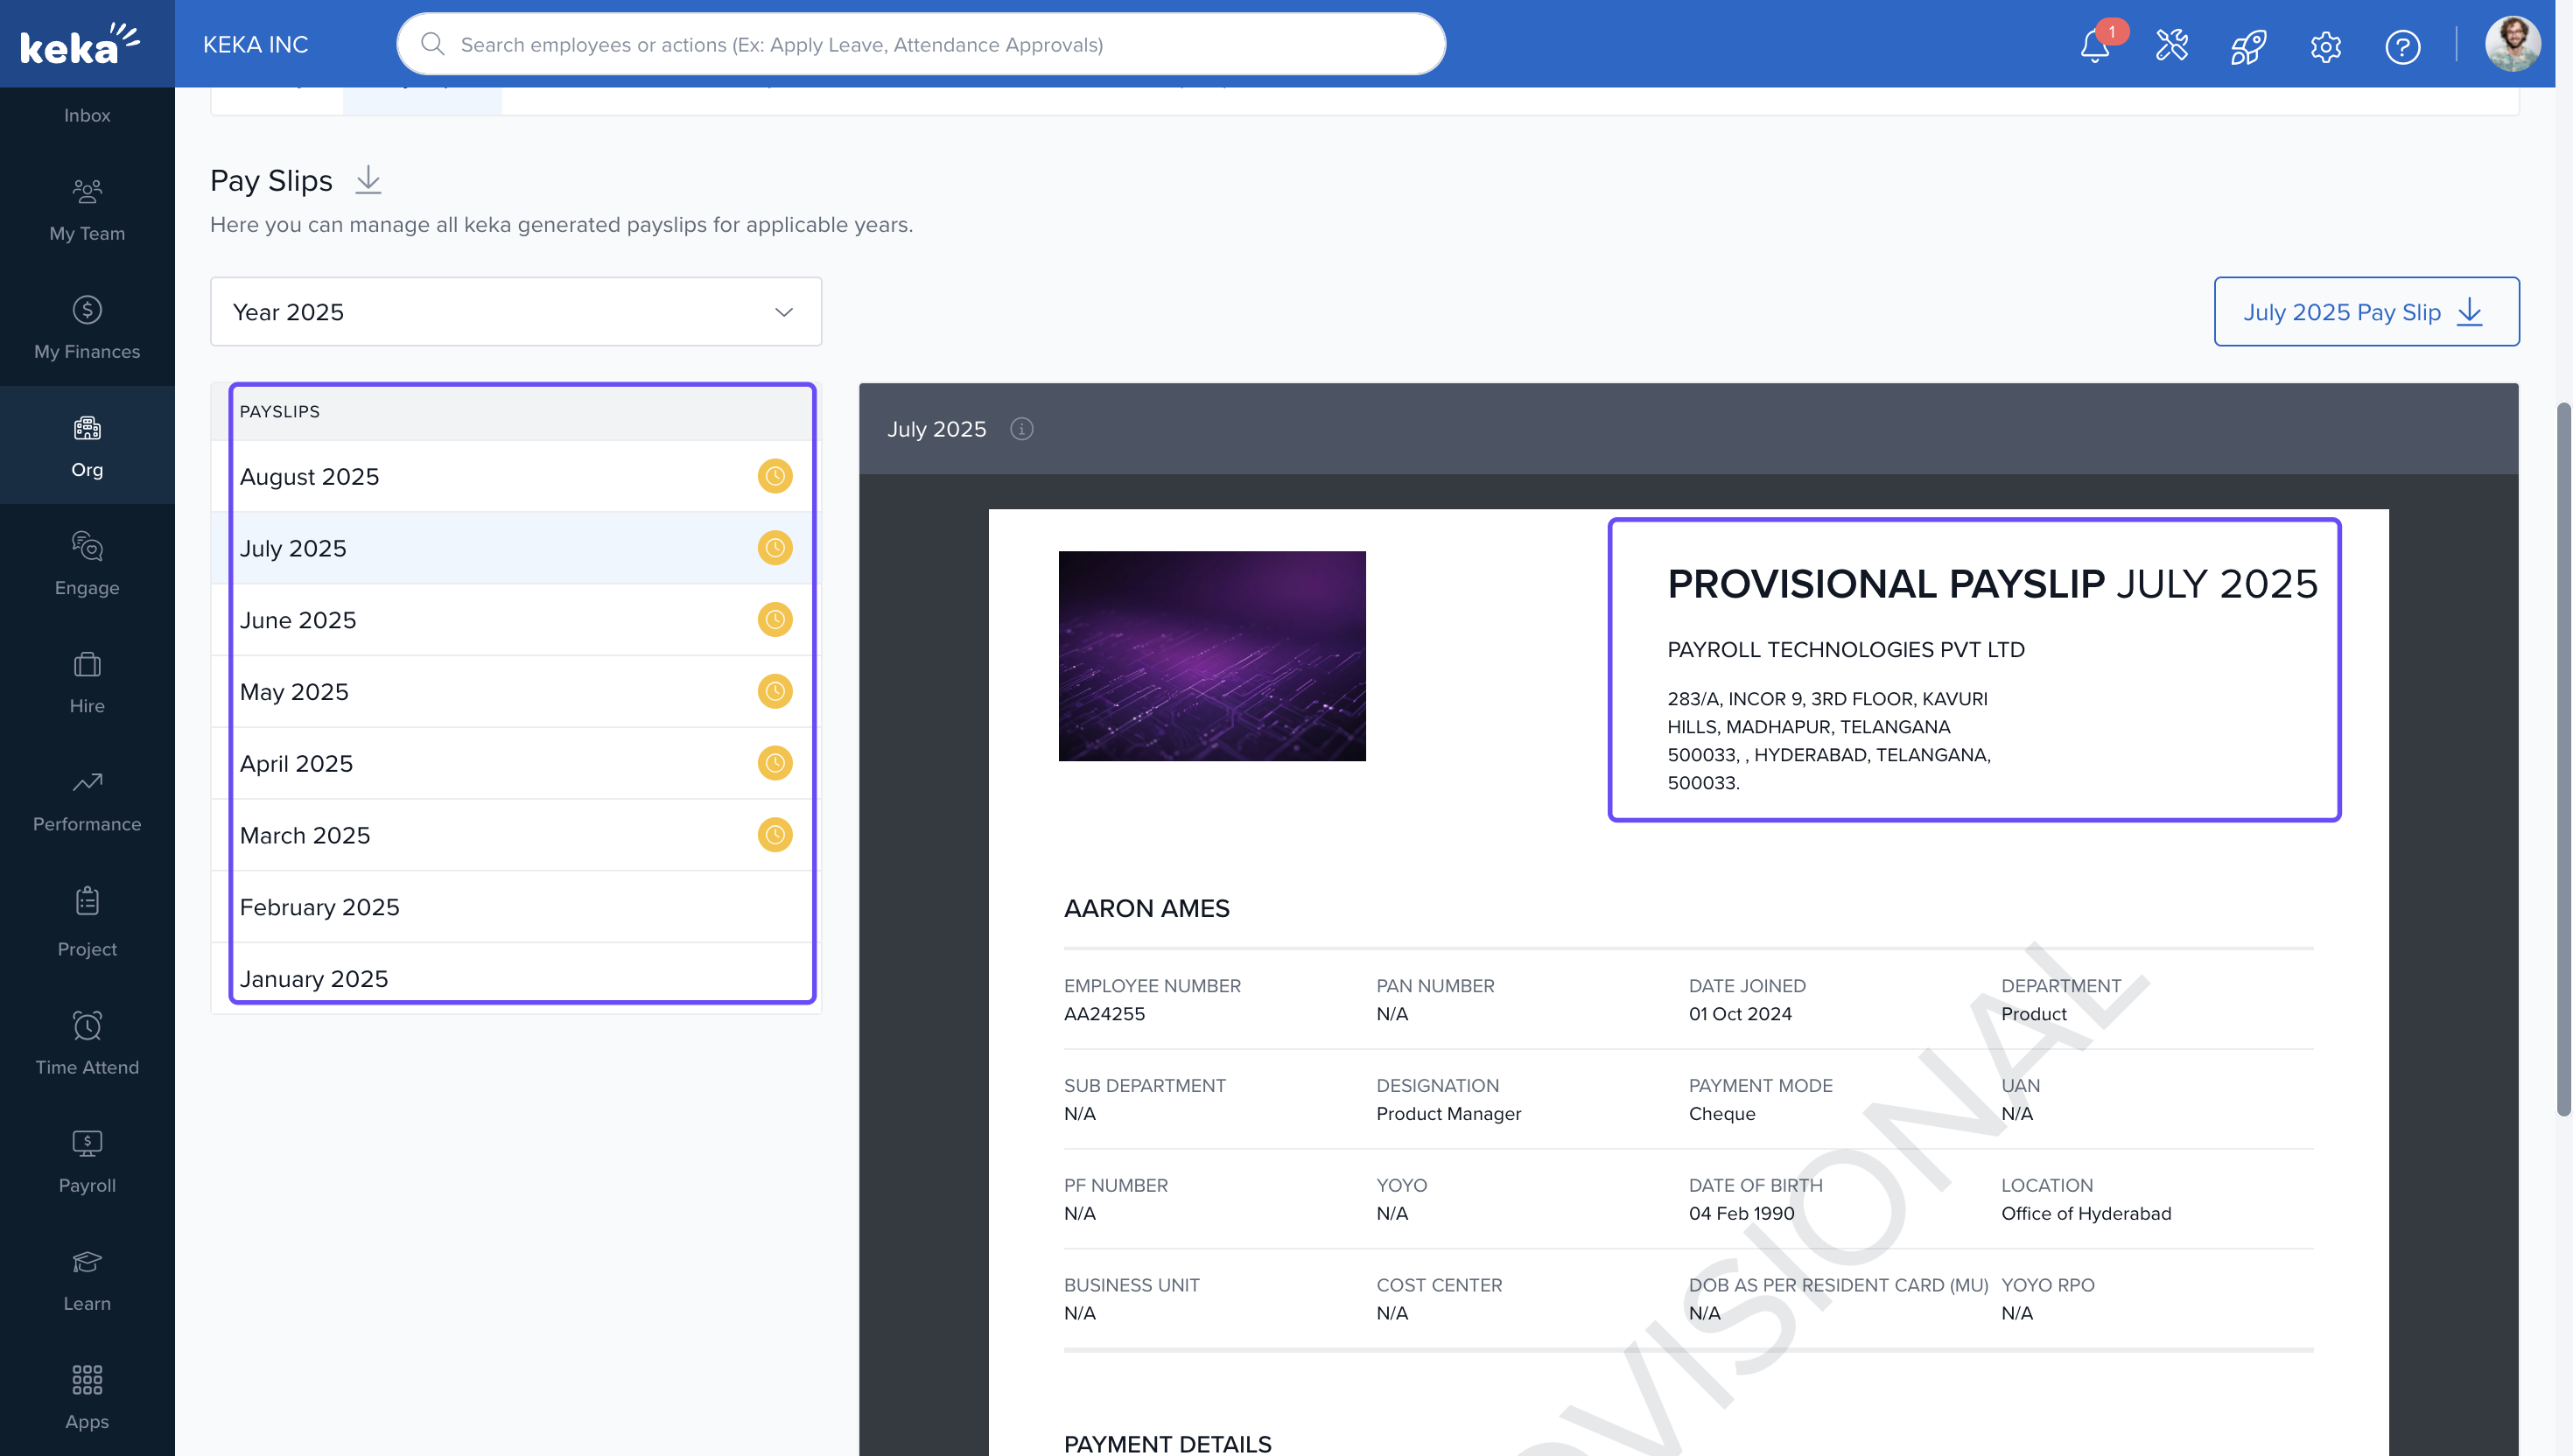This screenshot has width=2573, height=1456.
Task: Click the pending clock icon for August 2025
Action: coord(774,476)
